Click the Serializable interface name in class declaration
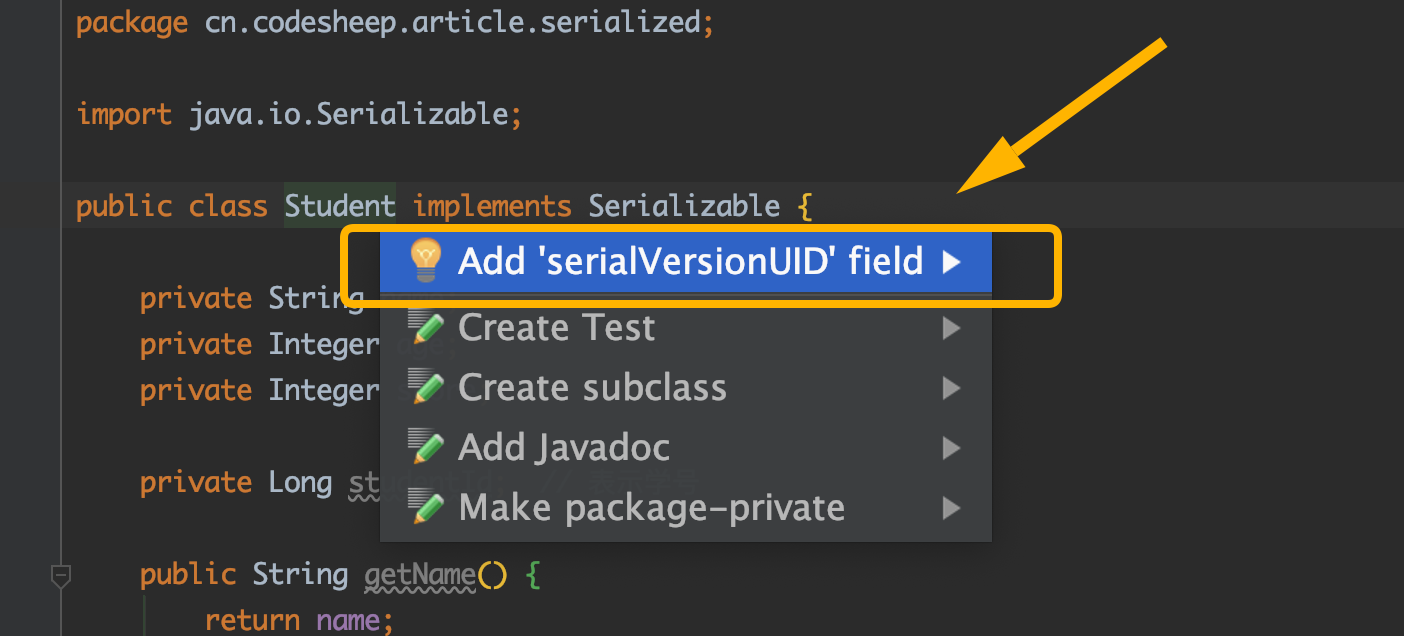 684,207
